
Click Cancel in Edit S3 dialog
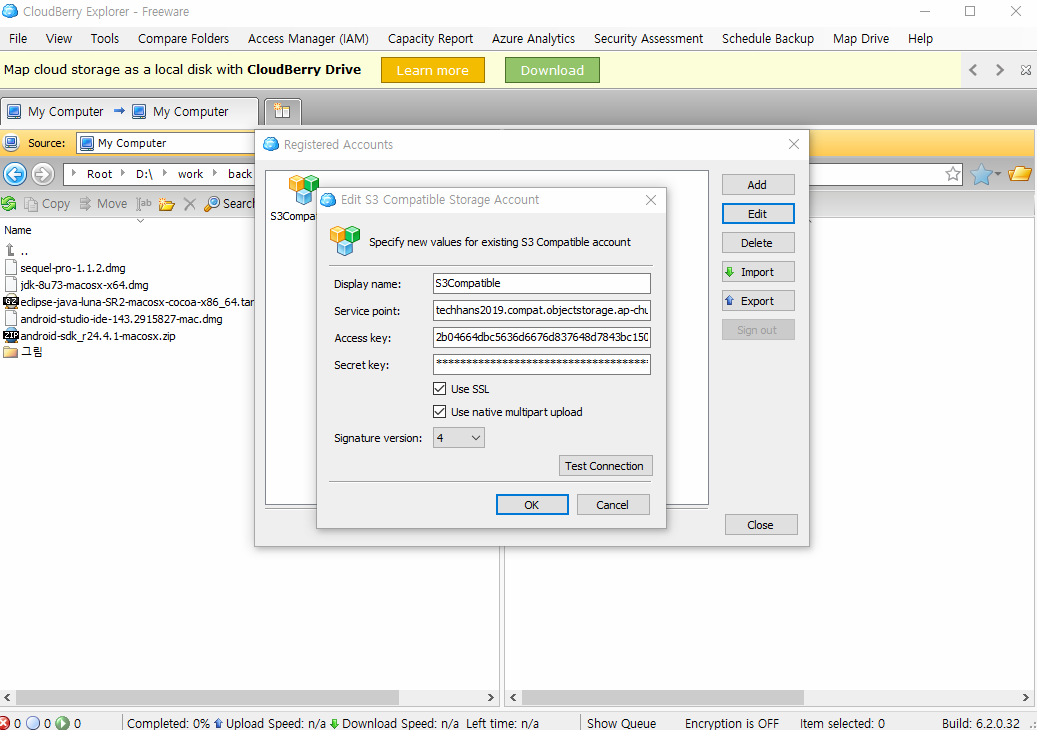tap(612, 505)
